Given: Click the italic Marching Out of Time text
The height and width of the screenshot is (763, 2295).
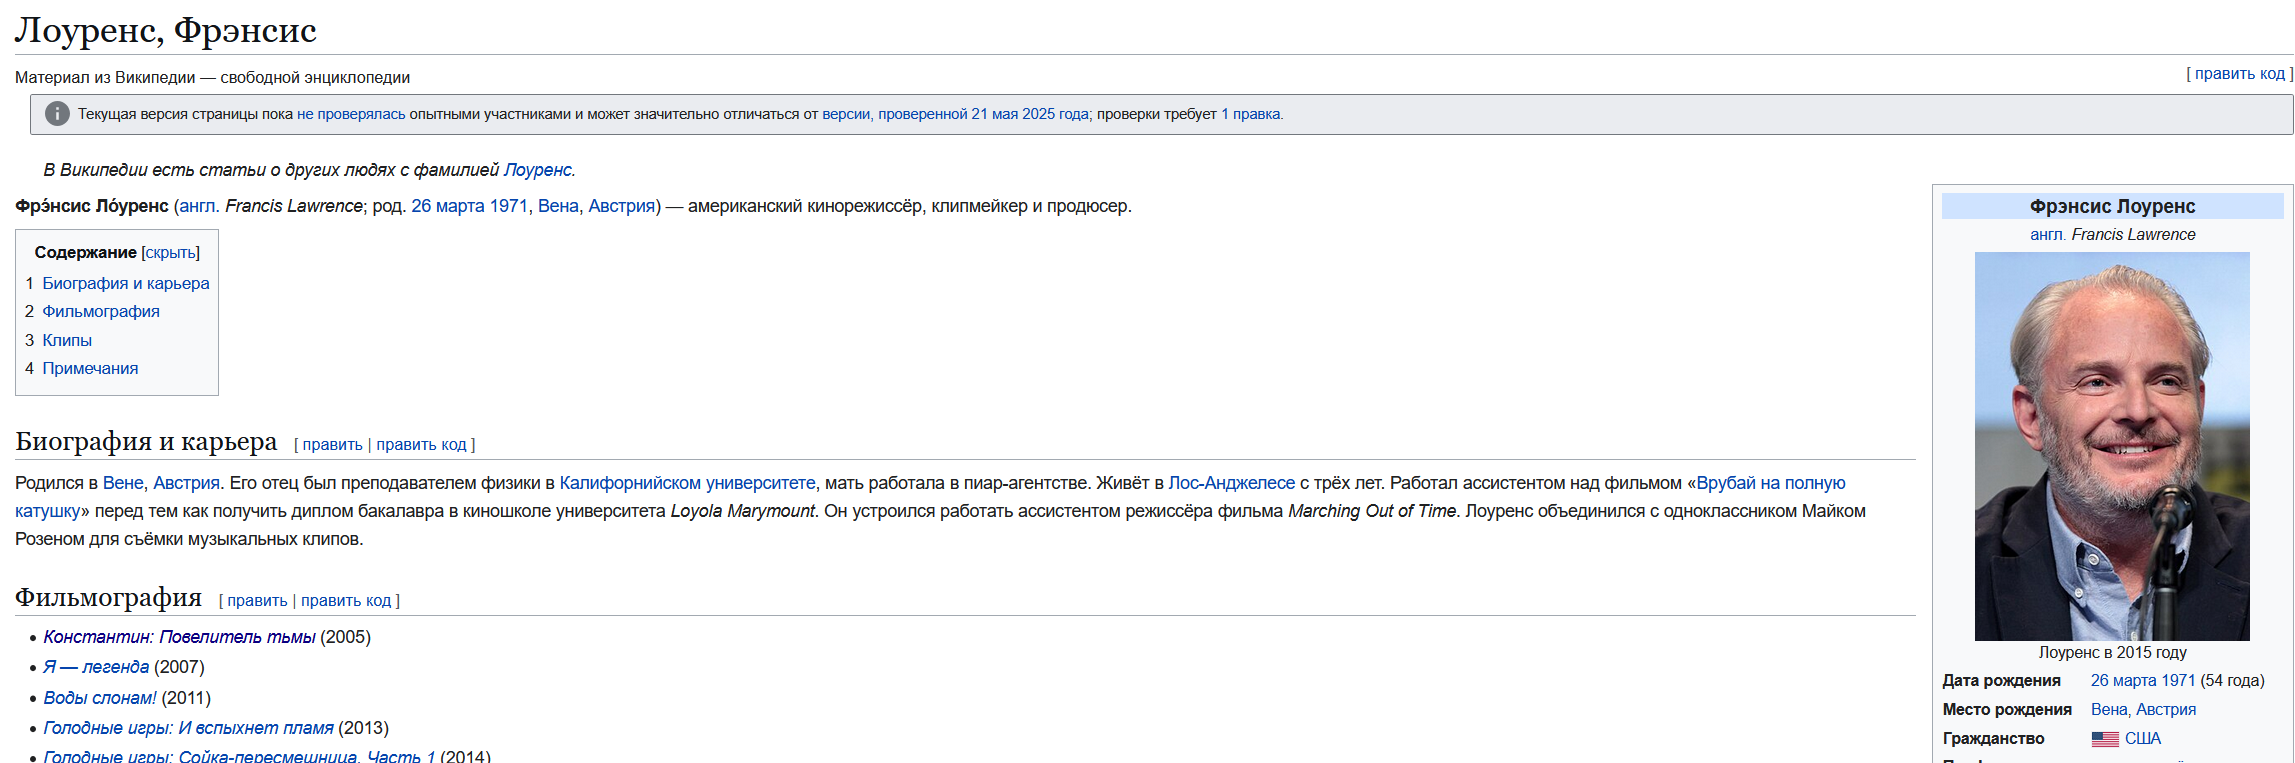Looking at the screenshot, I should [1372, 511].
